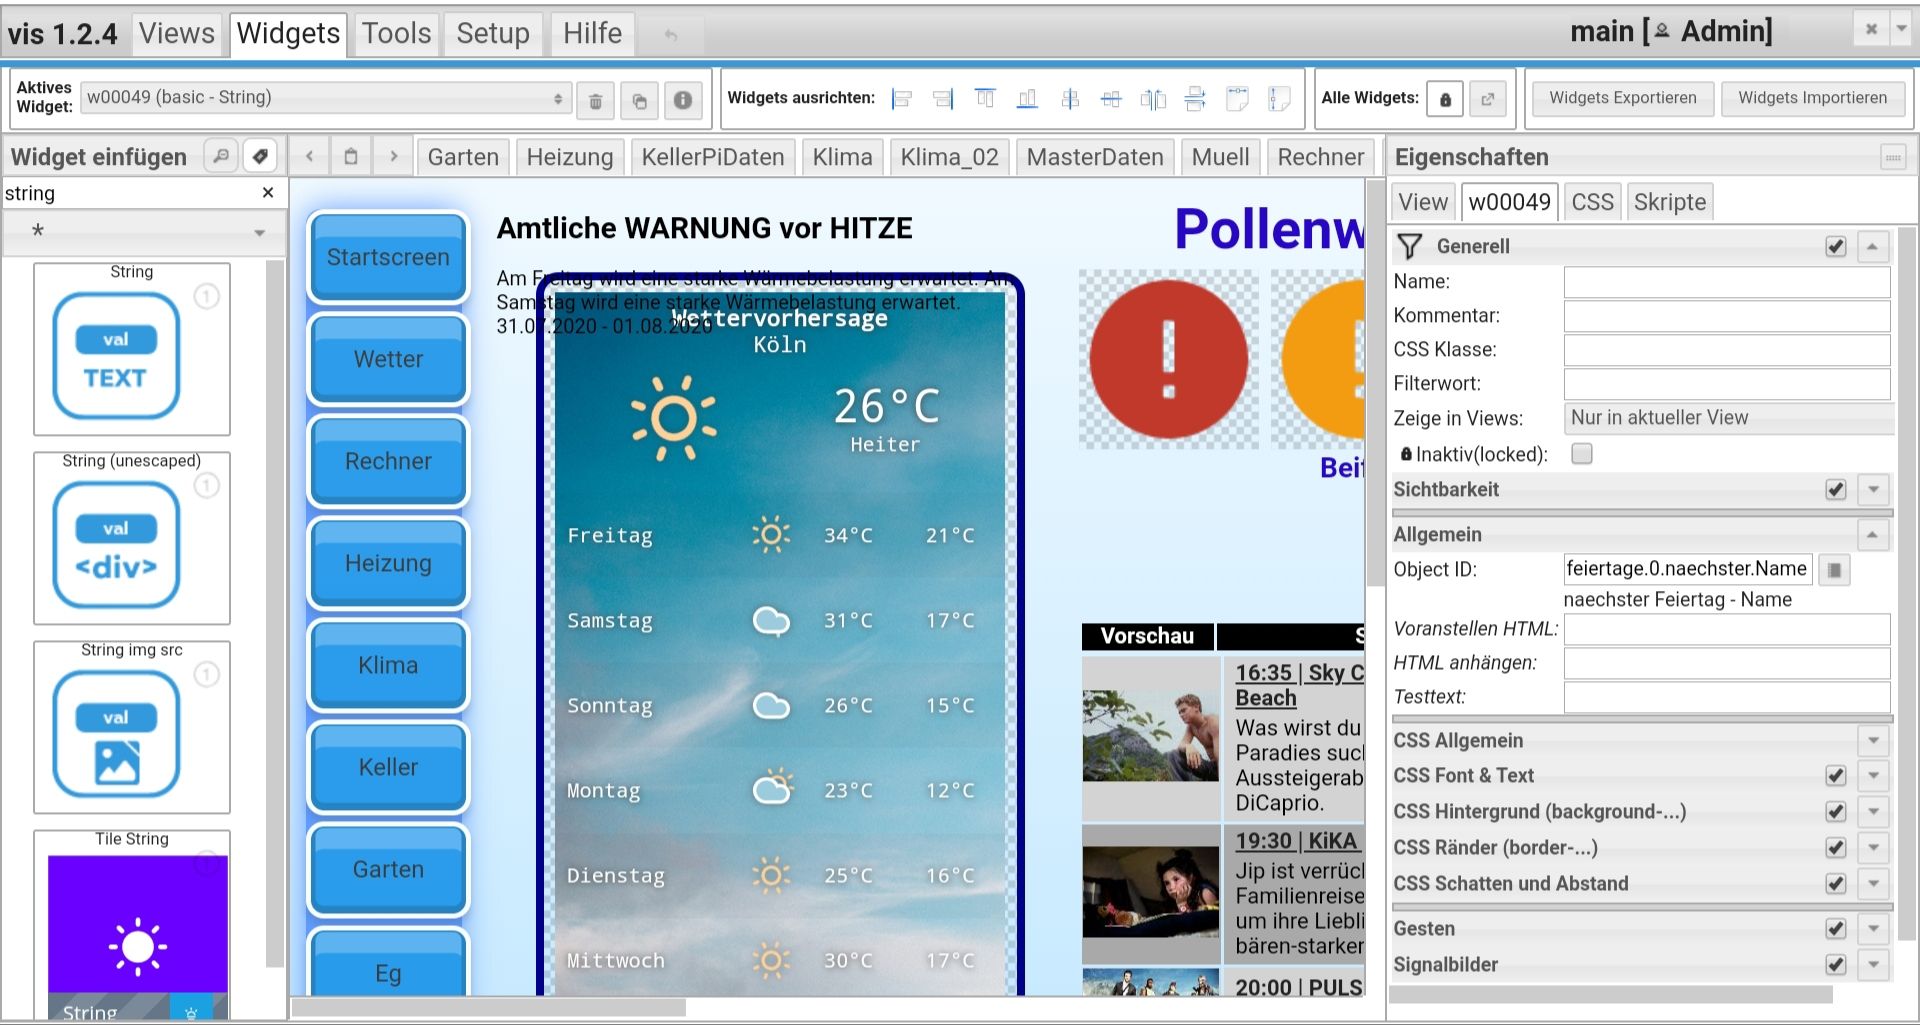Viewport: 1920px width, 1025px height.
Task: Toggle the Generell section checkbox
Action: [x=1836, y=246]
